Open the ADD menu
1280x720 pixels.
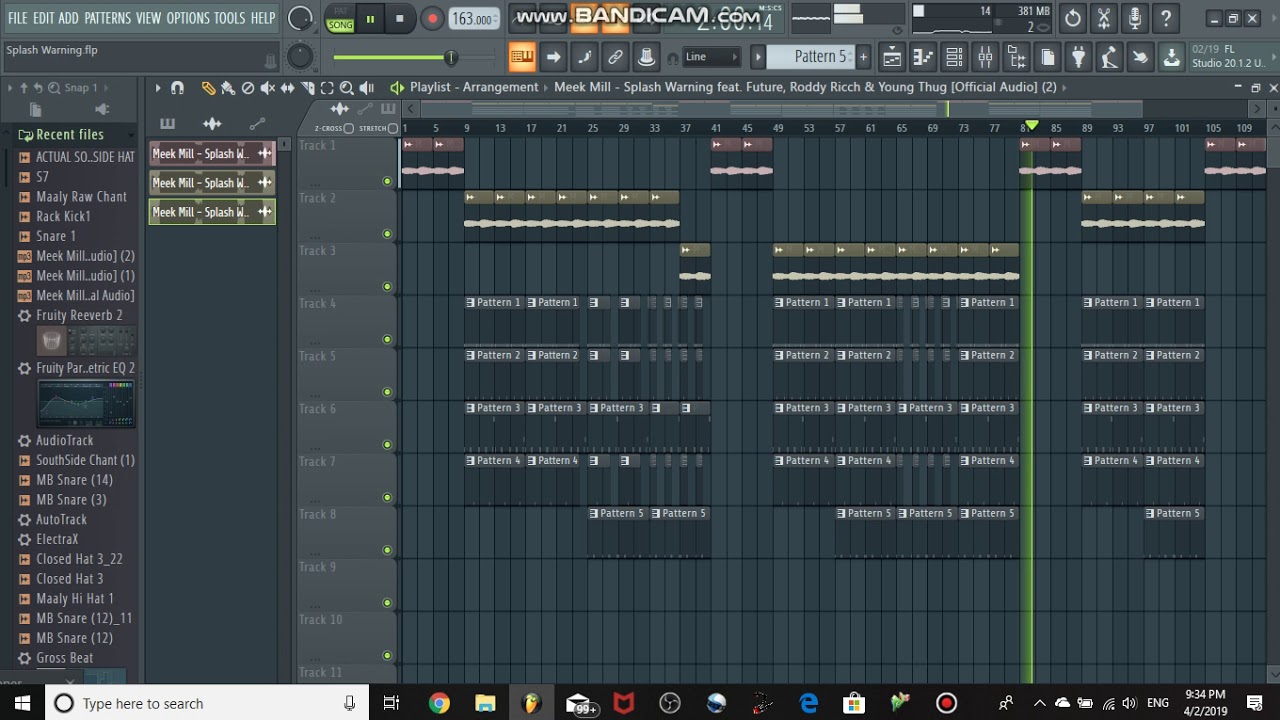[x=68, y=18]
